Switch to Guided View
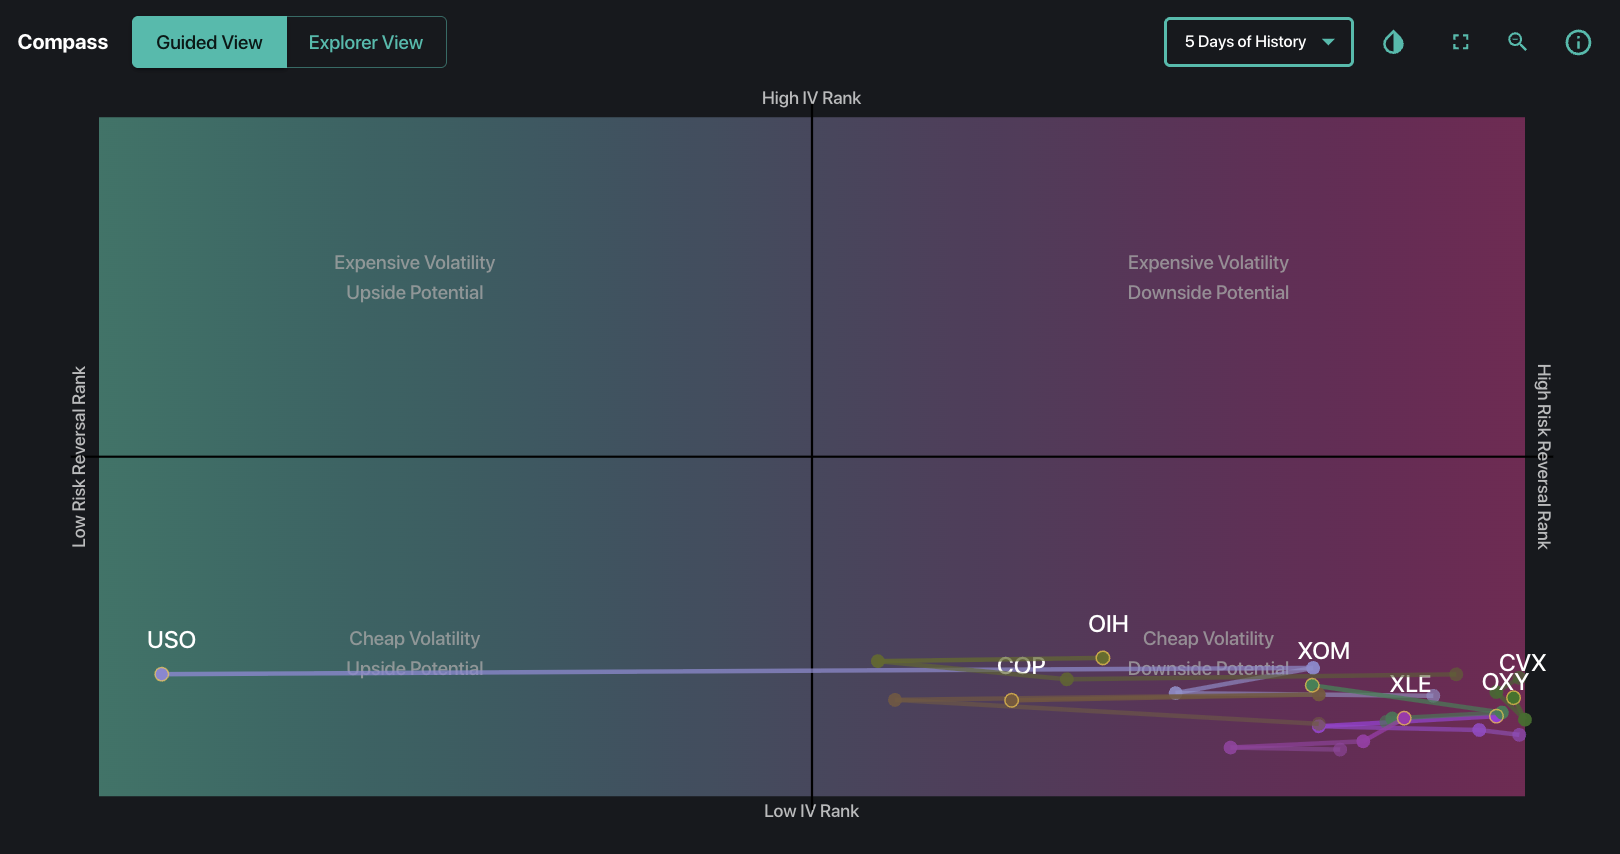 pos(209,42)
